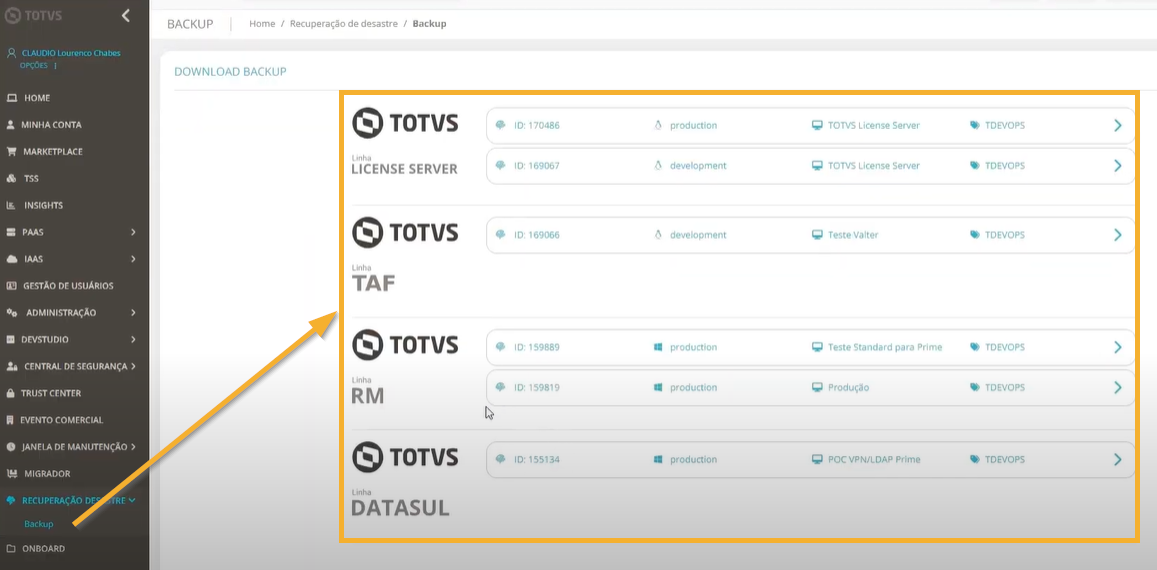Image resolution: width=1157 pixels, height=570 pixels.
Task: Click the PAAS server icon
Action: point(11,232)
